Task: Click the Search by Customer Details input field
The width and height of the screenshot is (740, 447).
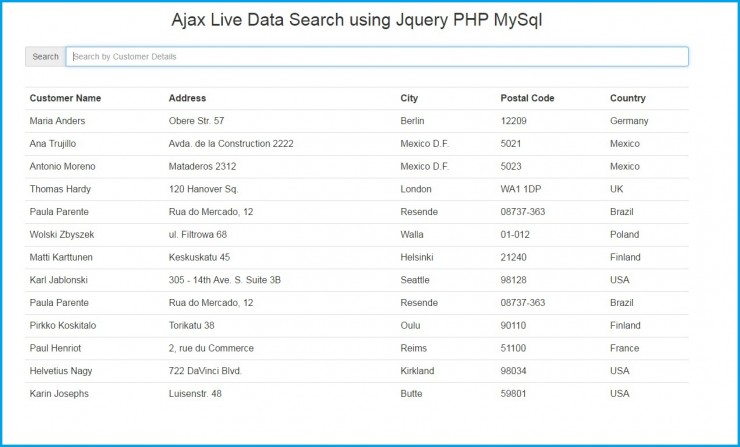Action: (x=377, y=57)
